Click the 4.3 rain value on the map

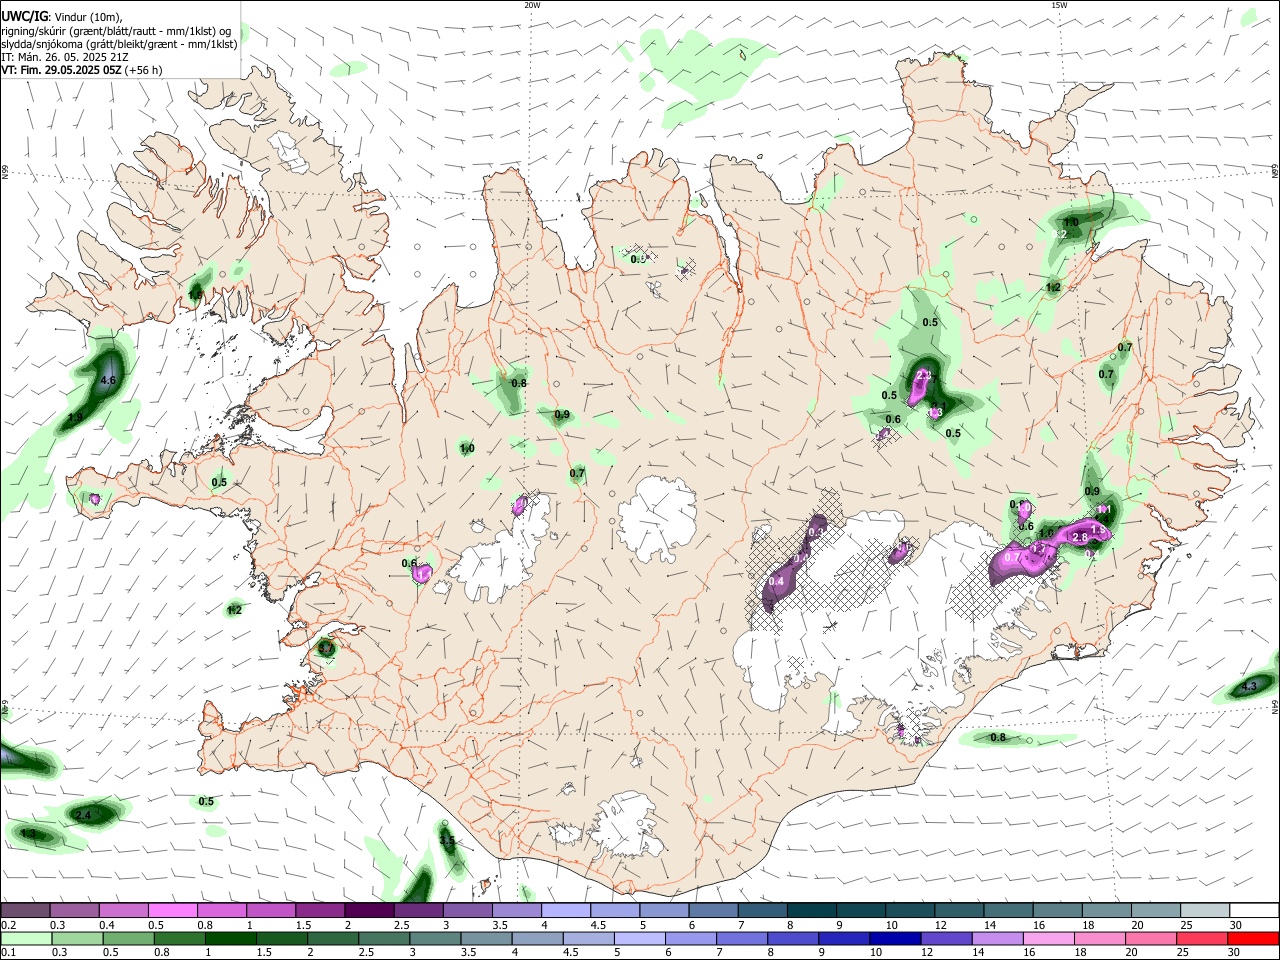pyautogui.click(x=1249, y=687)
